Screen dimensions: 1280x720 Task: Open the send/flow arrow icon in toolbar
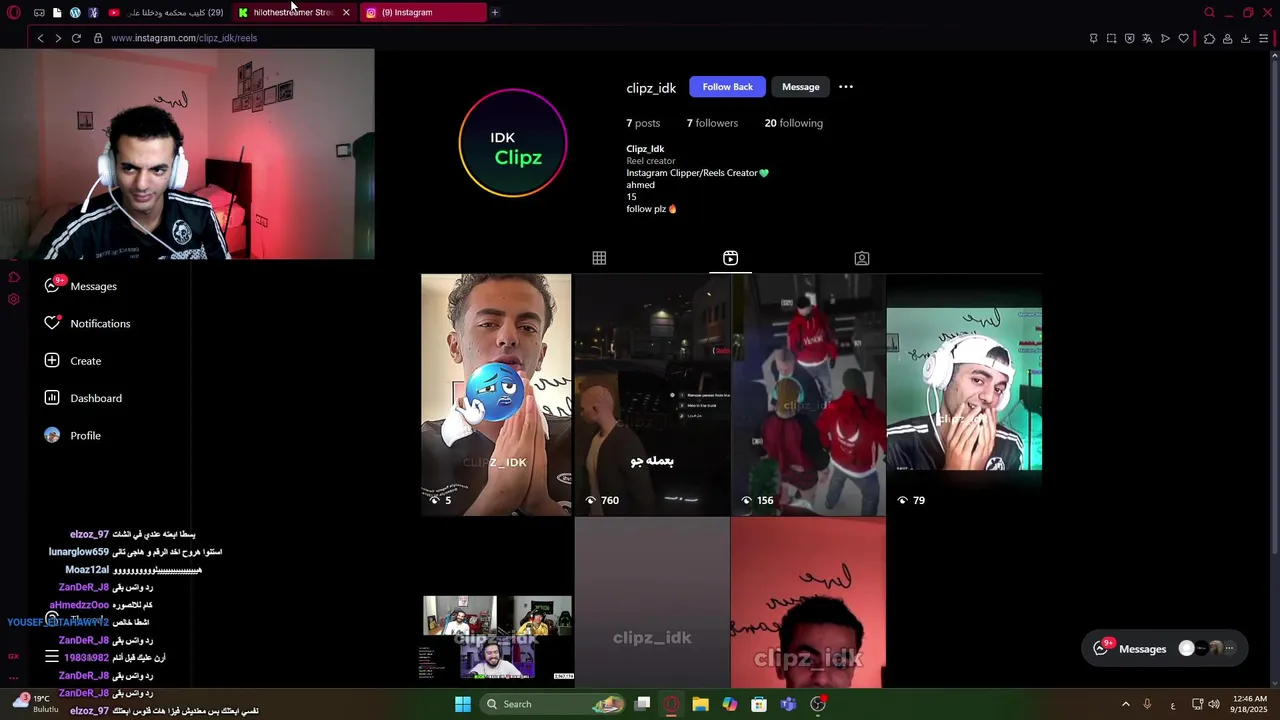[x=1165, y=38]
